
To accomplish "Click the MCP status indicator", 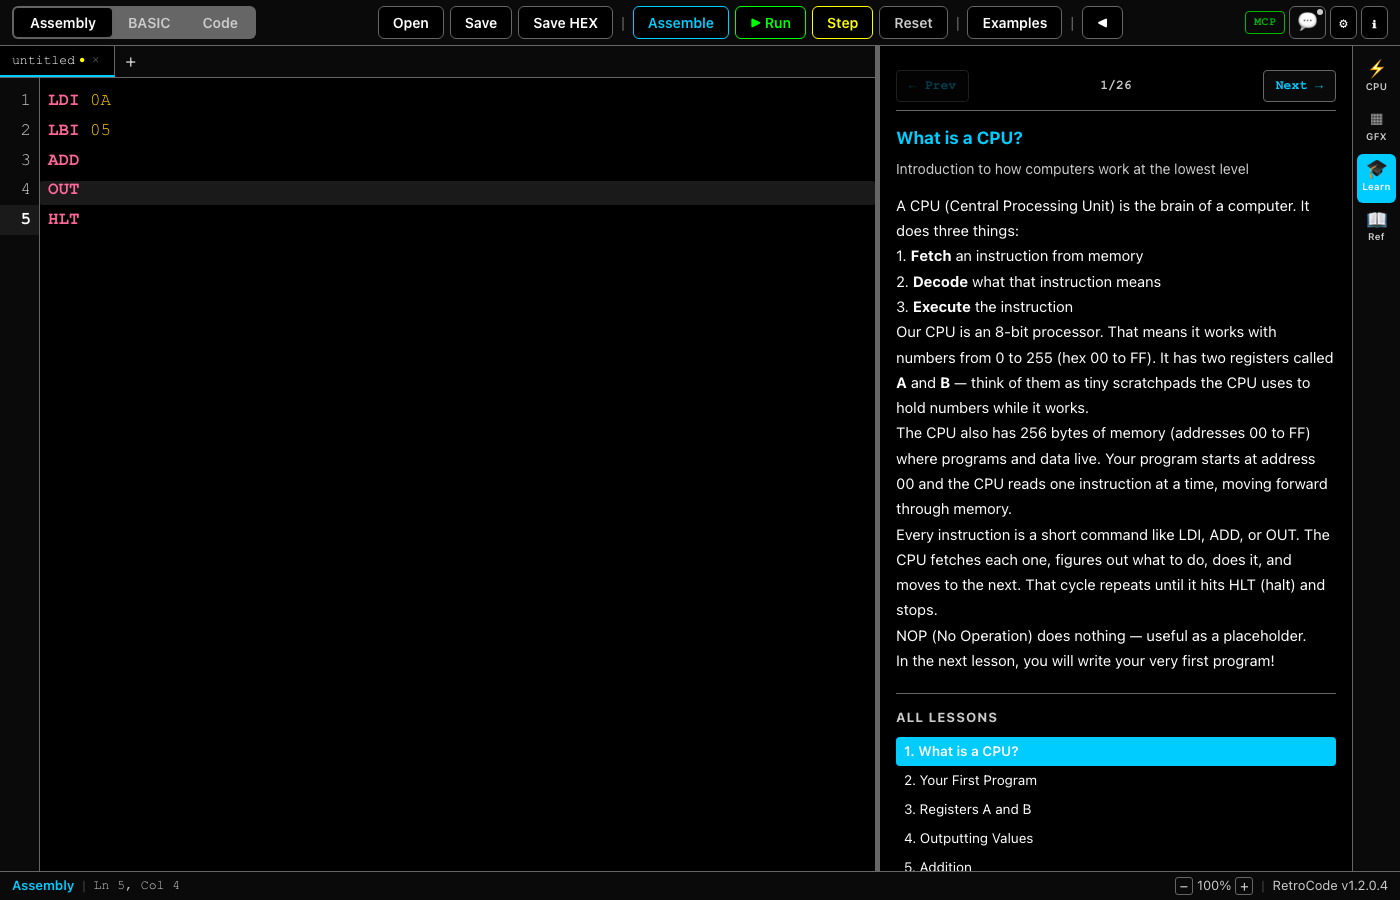I will coord(1264,22).
